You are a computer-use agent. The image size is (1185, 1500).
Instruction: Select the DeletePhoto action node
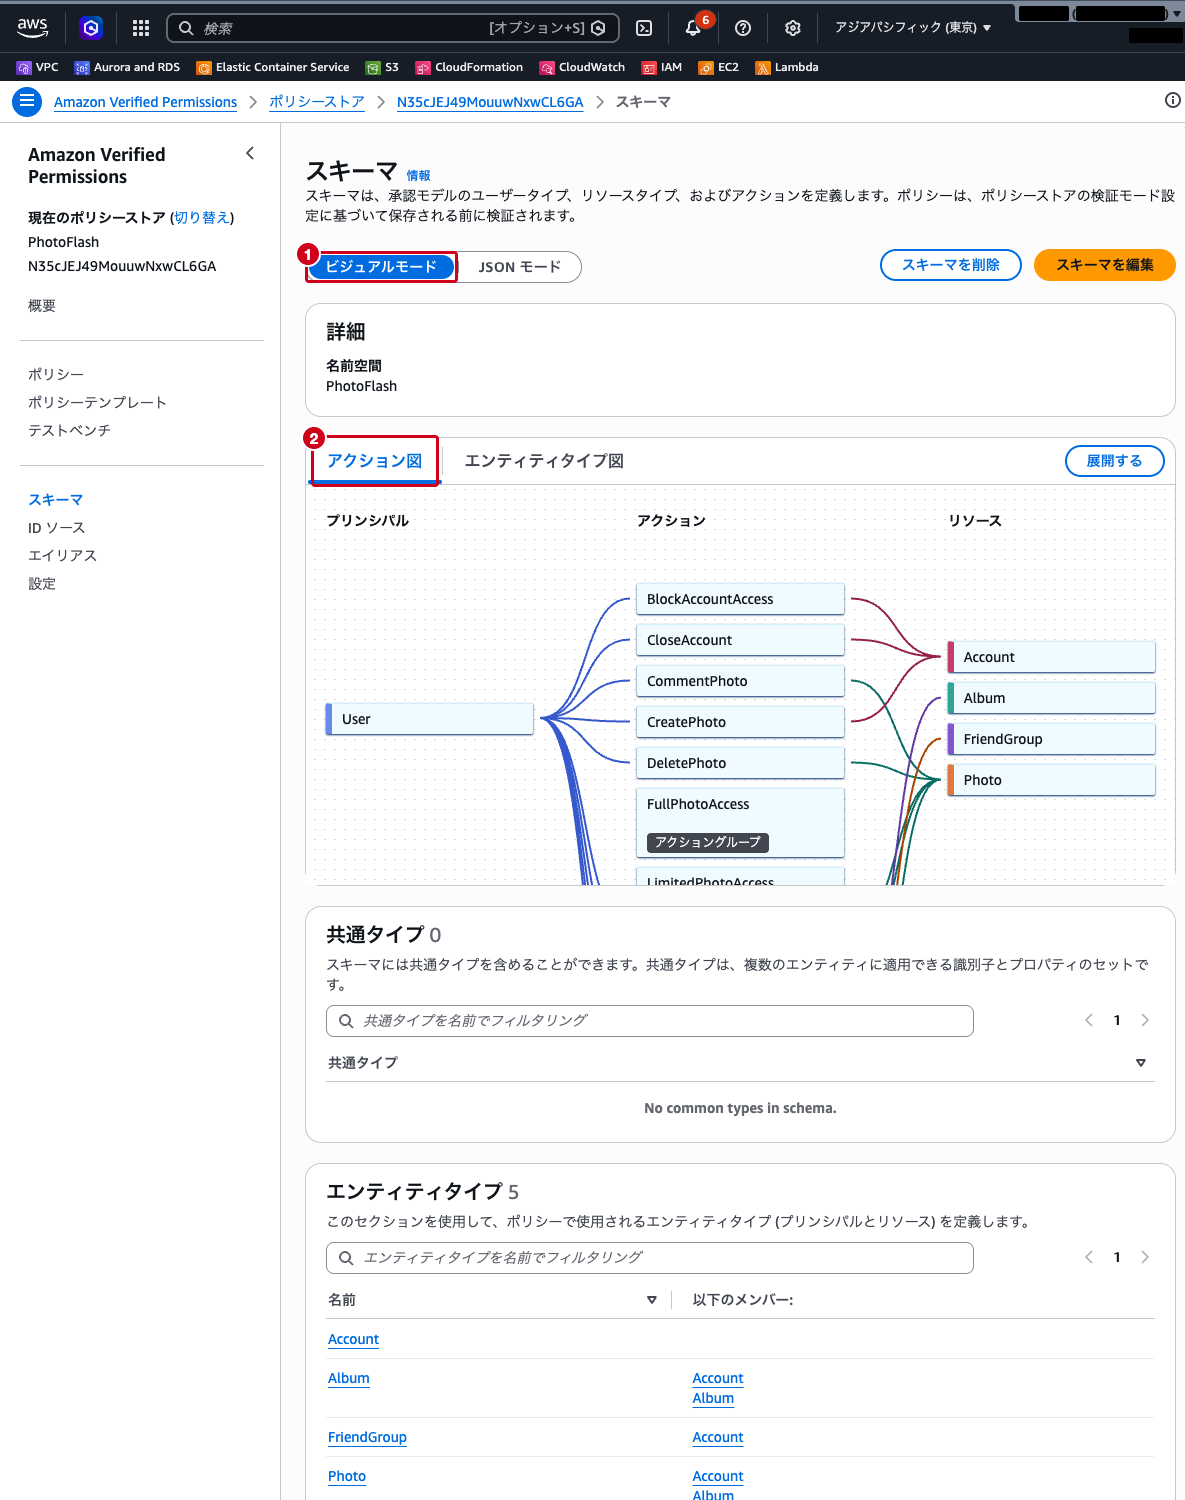click(741, 763)
